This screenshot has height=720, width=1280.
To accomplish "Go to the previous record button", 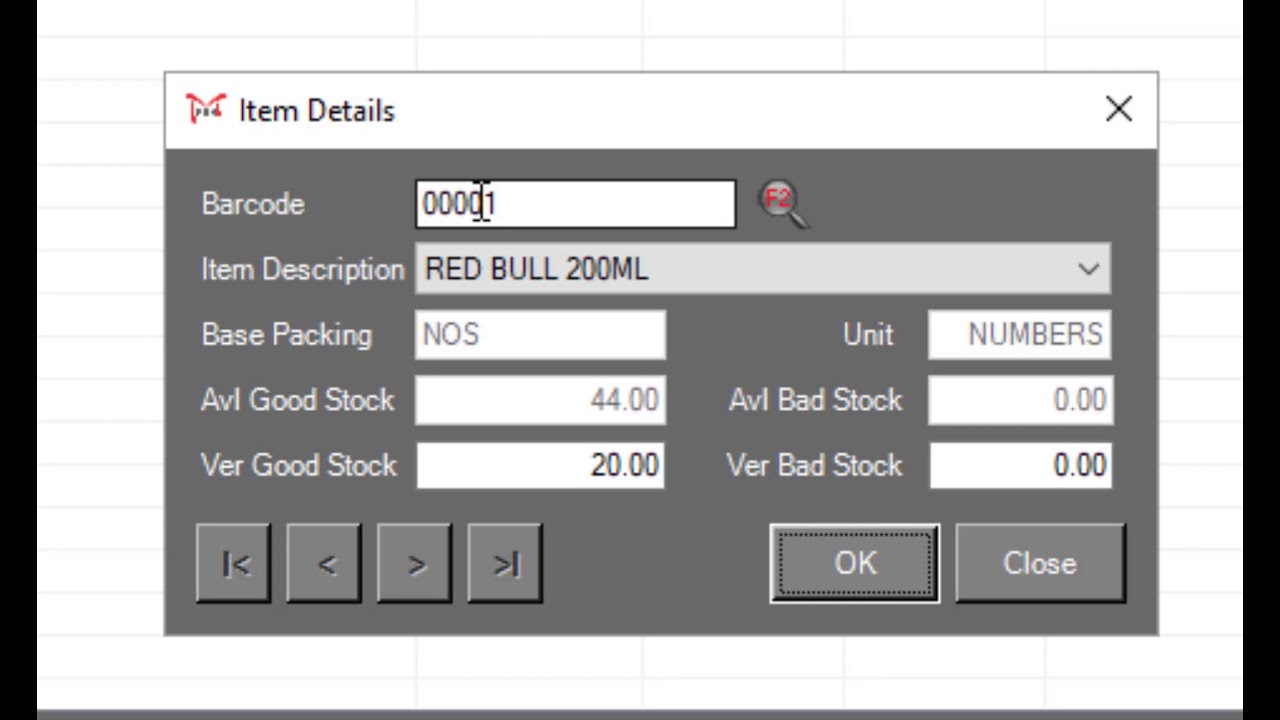I will 324,564.
